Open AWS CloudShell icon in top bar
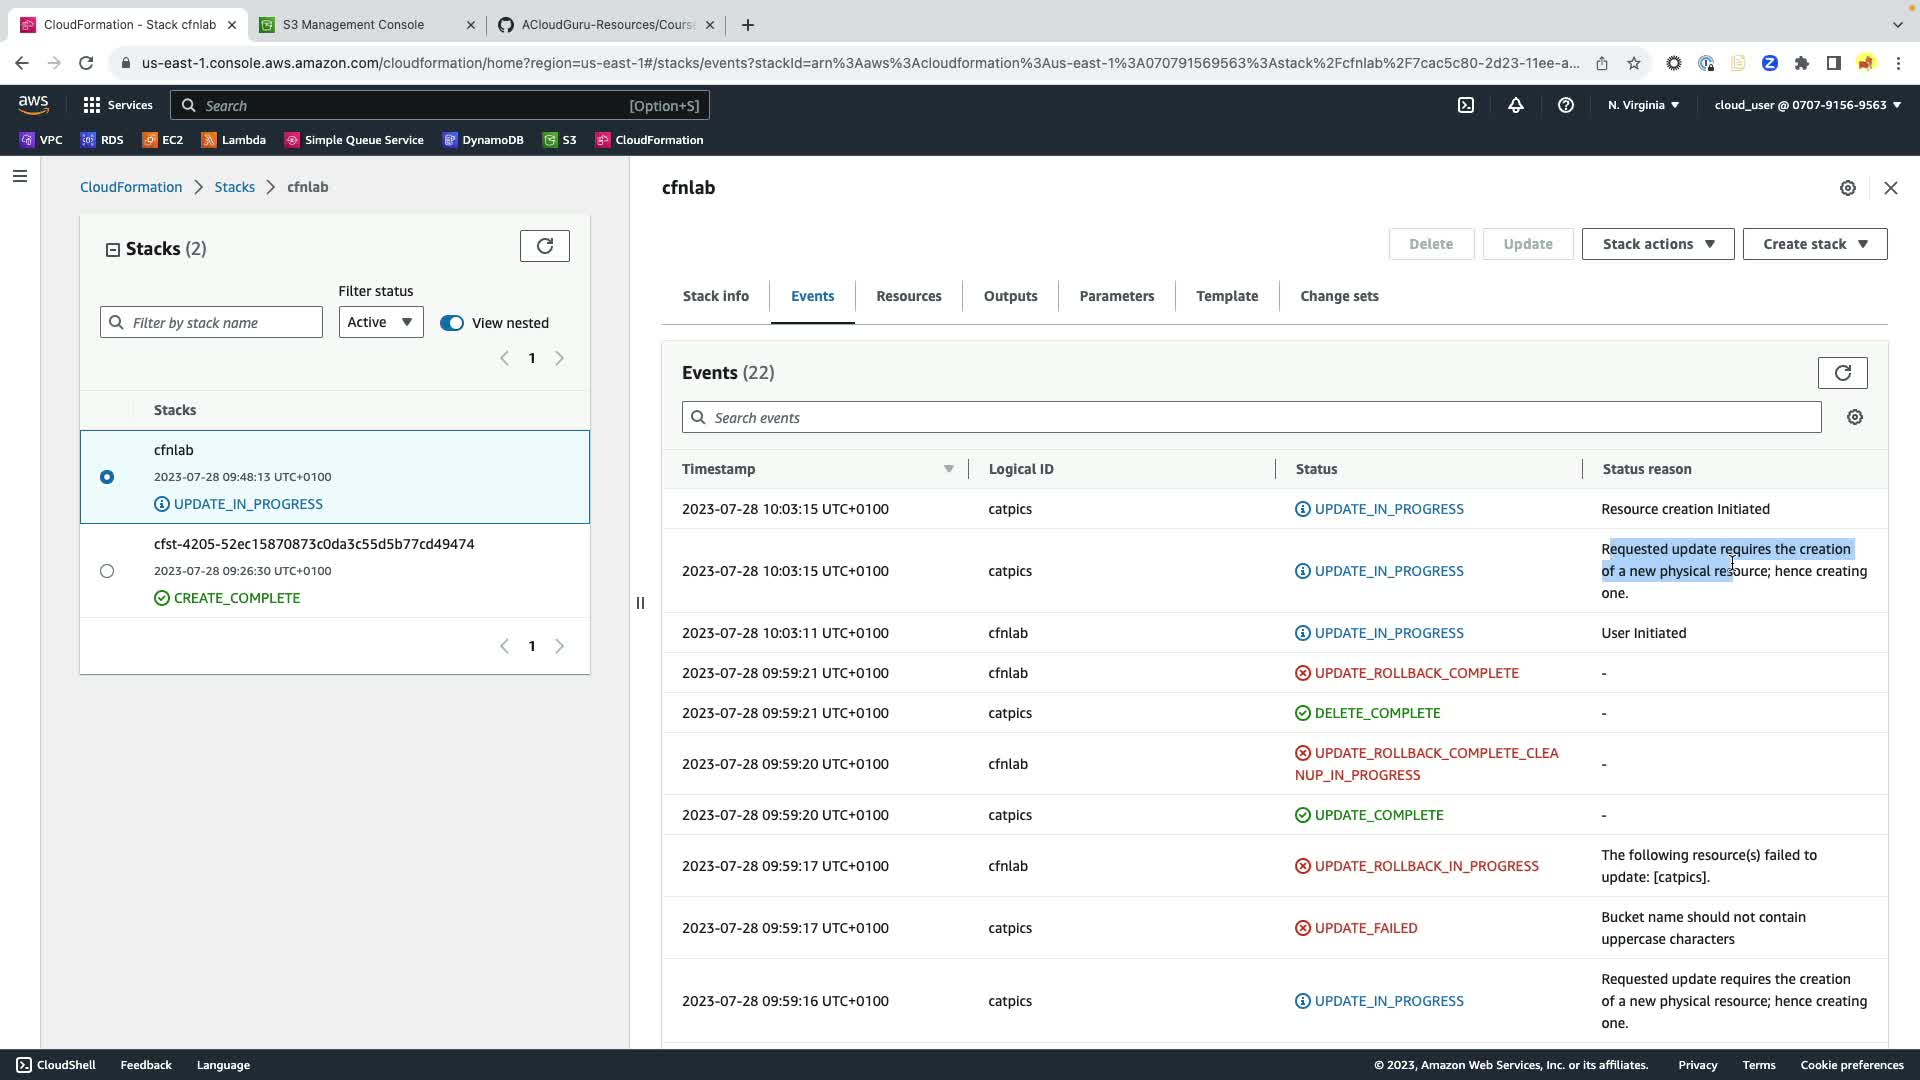 coord(1465,105)
